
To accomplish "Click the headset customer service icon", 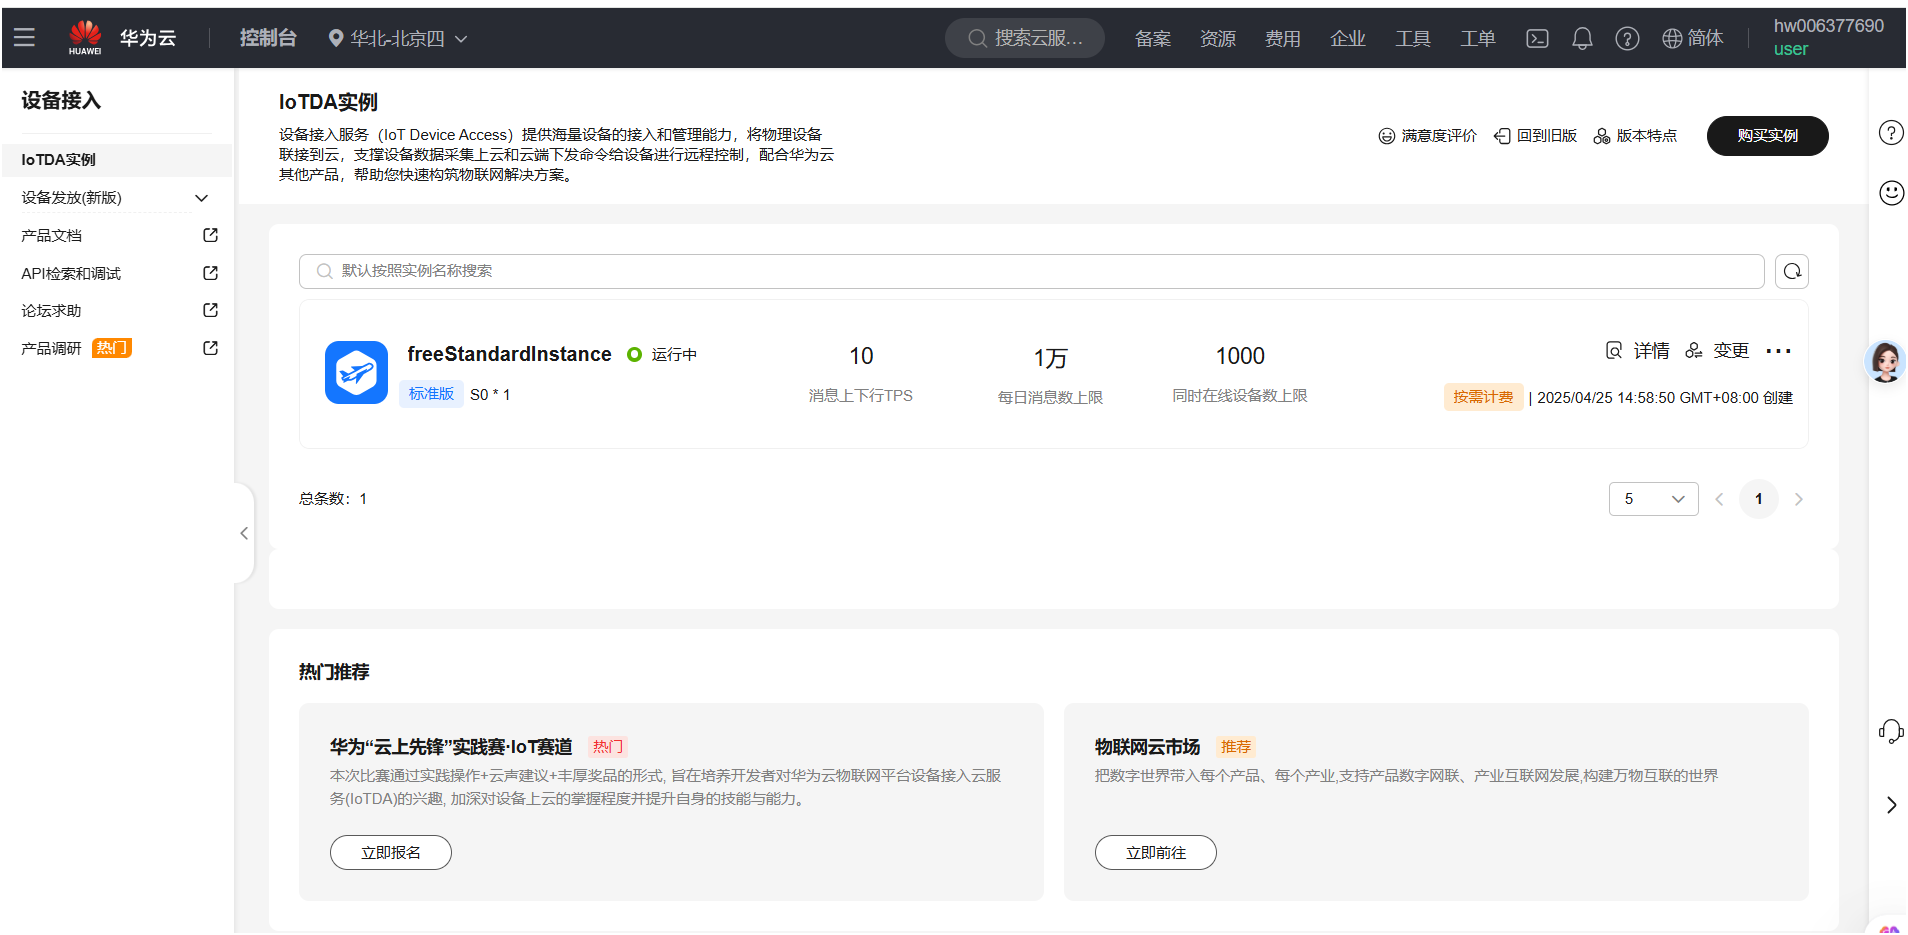I will click(1891, 732).
